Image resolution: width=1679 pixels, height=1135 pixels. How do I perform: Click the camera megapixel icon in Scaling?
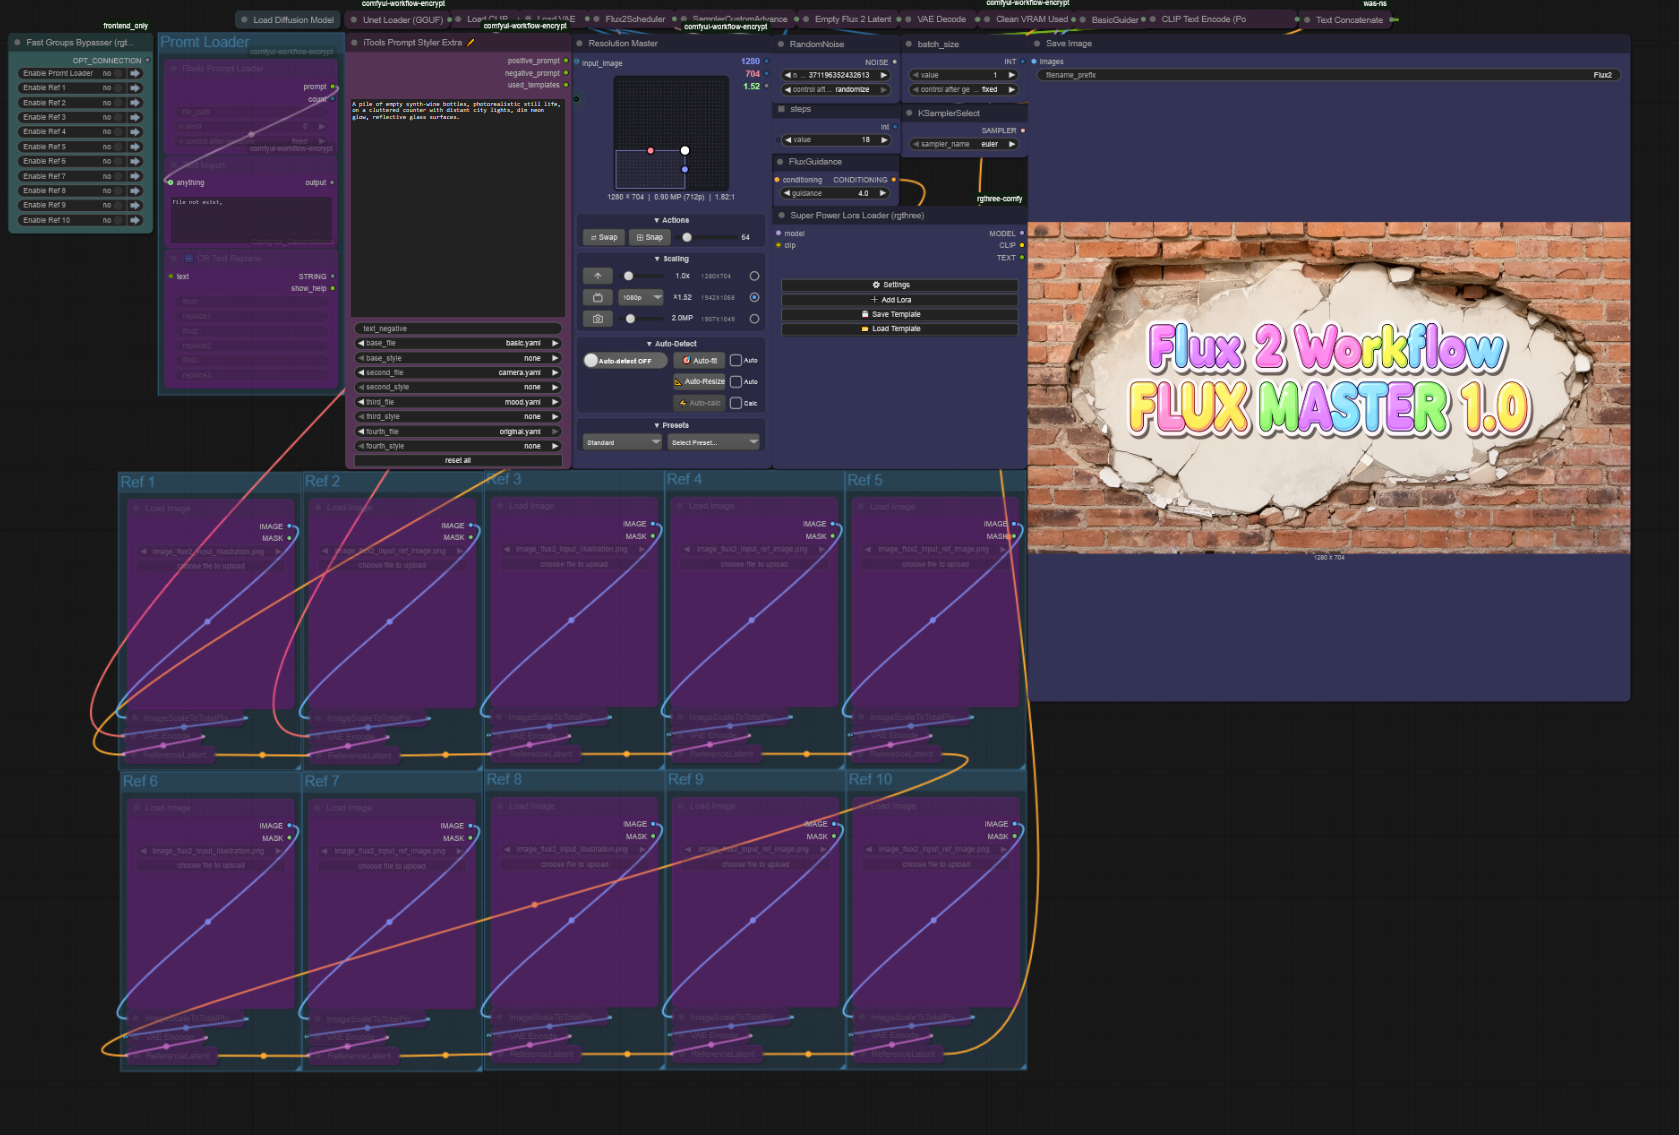coord(598,319)
